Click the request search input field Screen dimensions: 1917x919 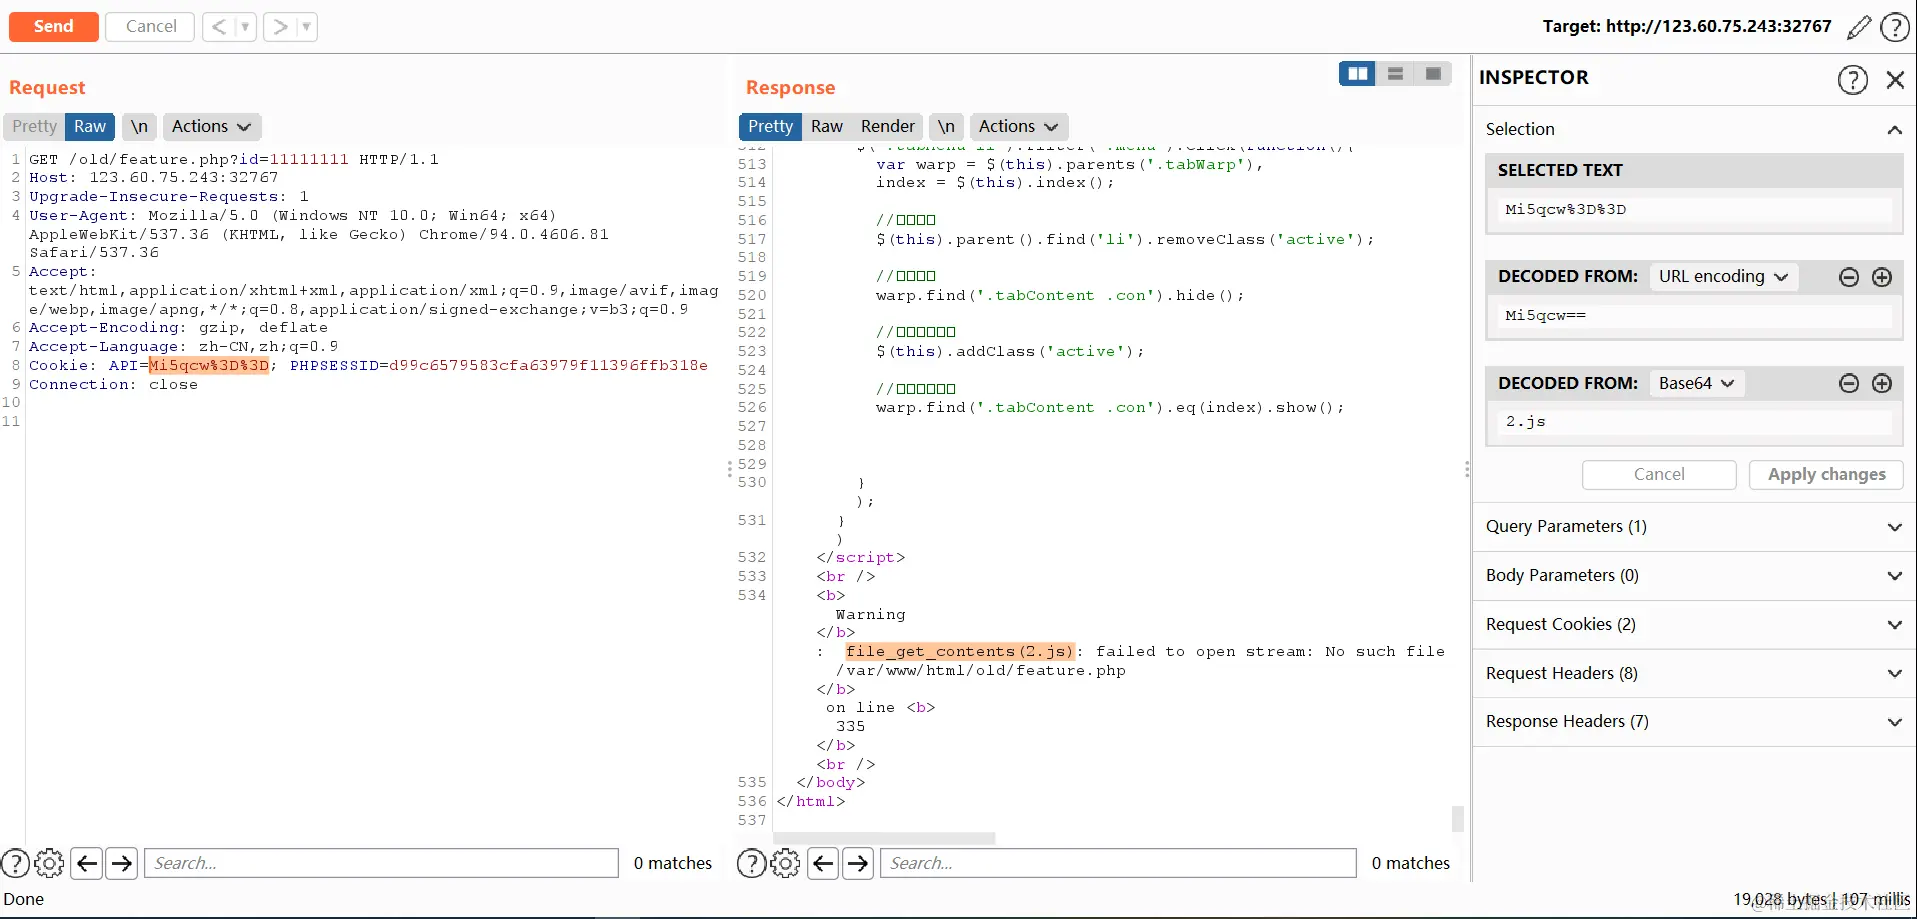point(382,863)
